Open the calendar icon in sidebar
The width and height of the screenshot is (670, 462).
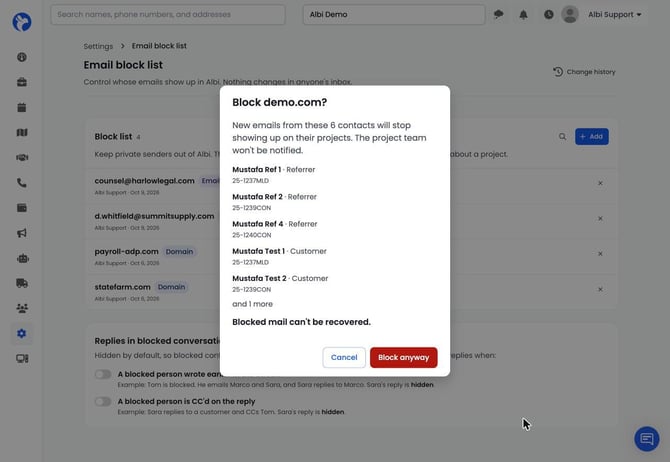pyautogui.click(x=22, y=107)
